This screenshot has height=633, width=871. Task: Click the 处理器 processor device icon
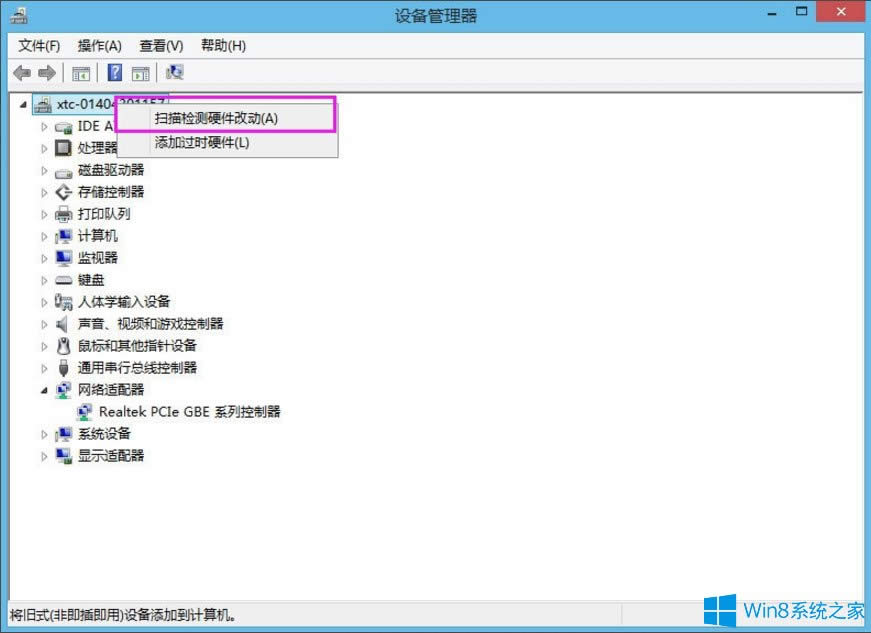click(63, 148)
